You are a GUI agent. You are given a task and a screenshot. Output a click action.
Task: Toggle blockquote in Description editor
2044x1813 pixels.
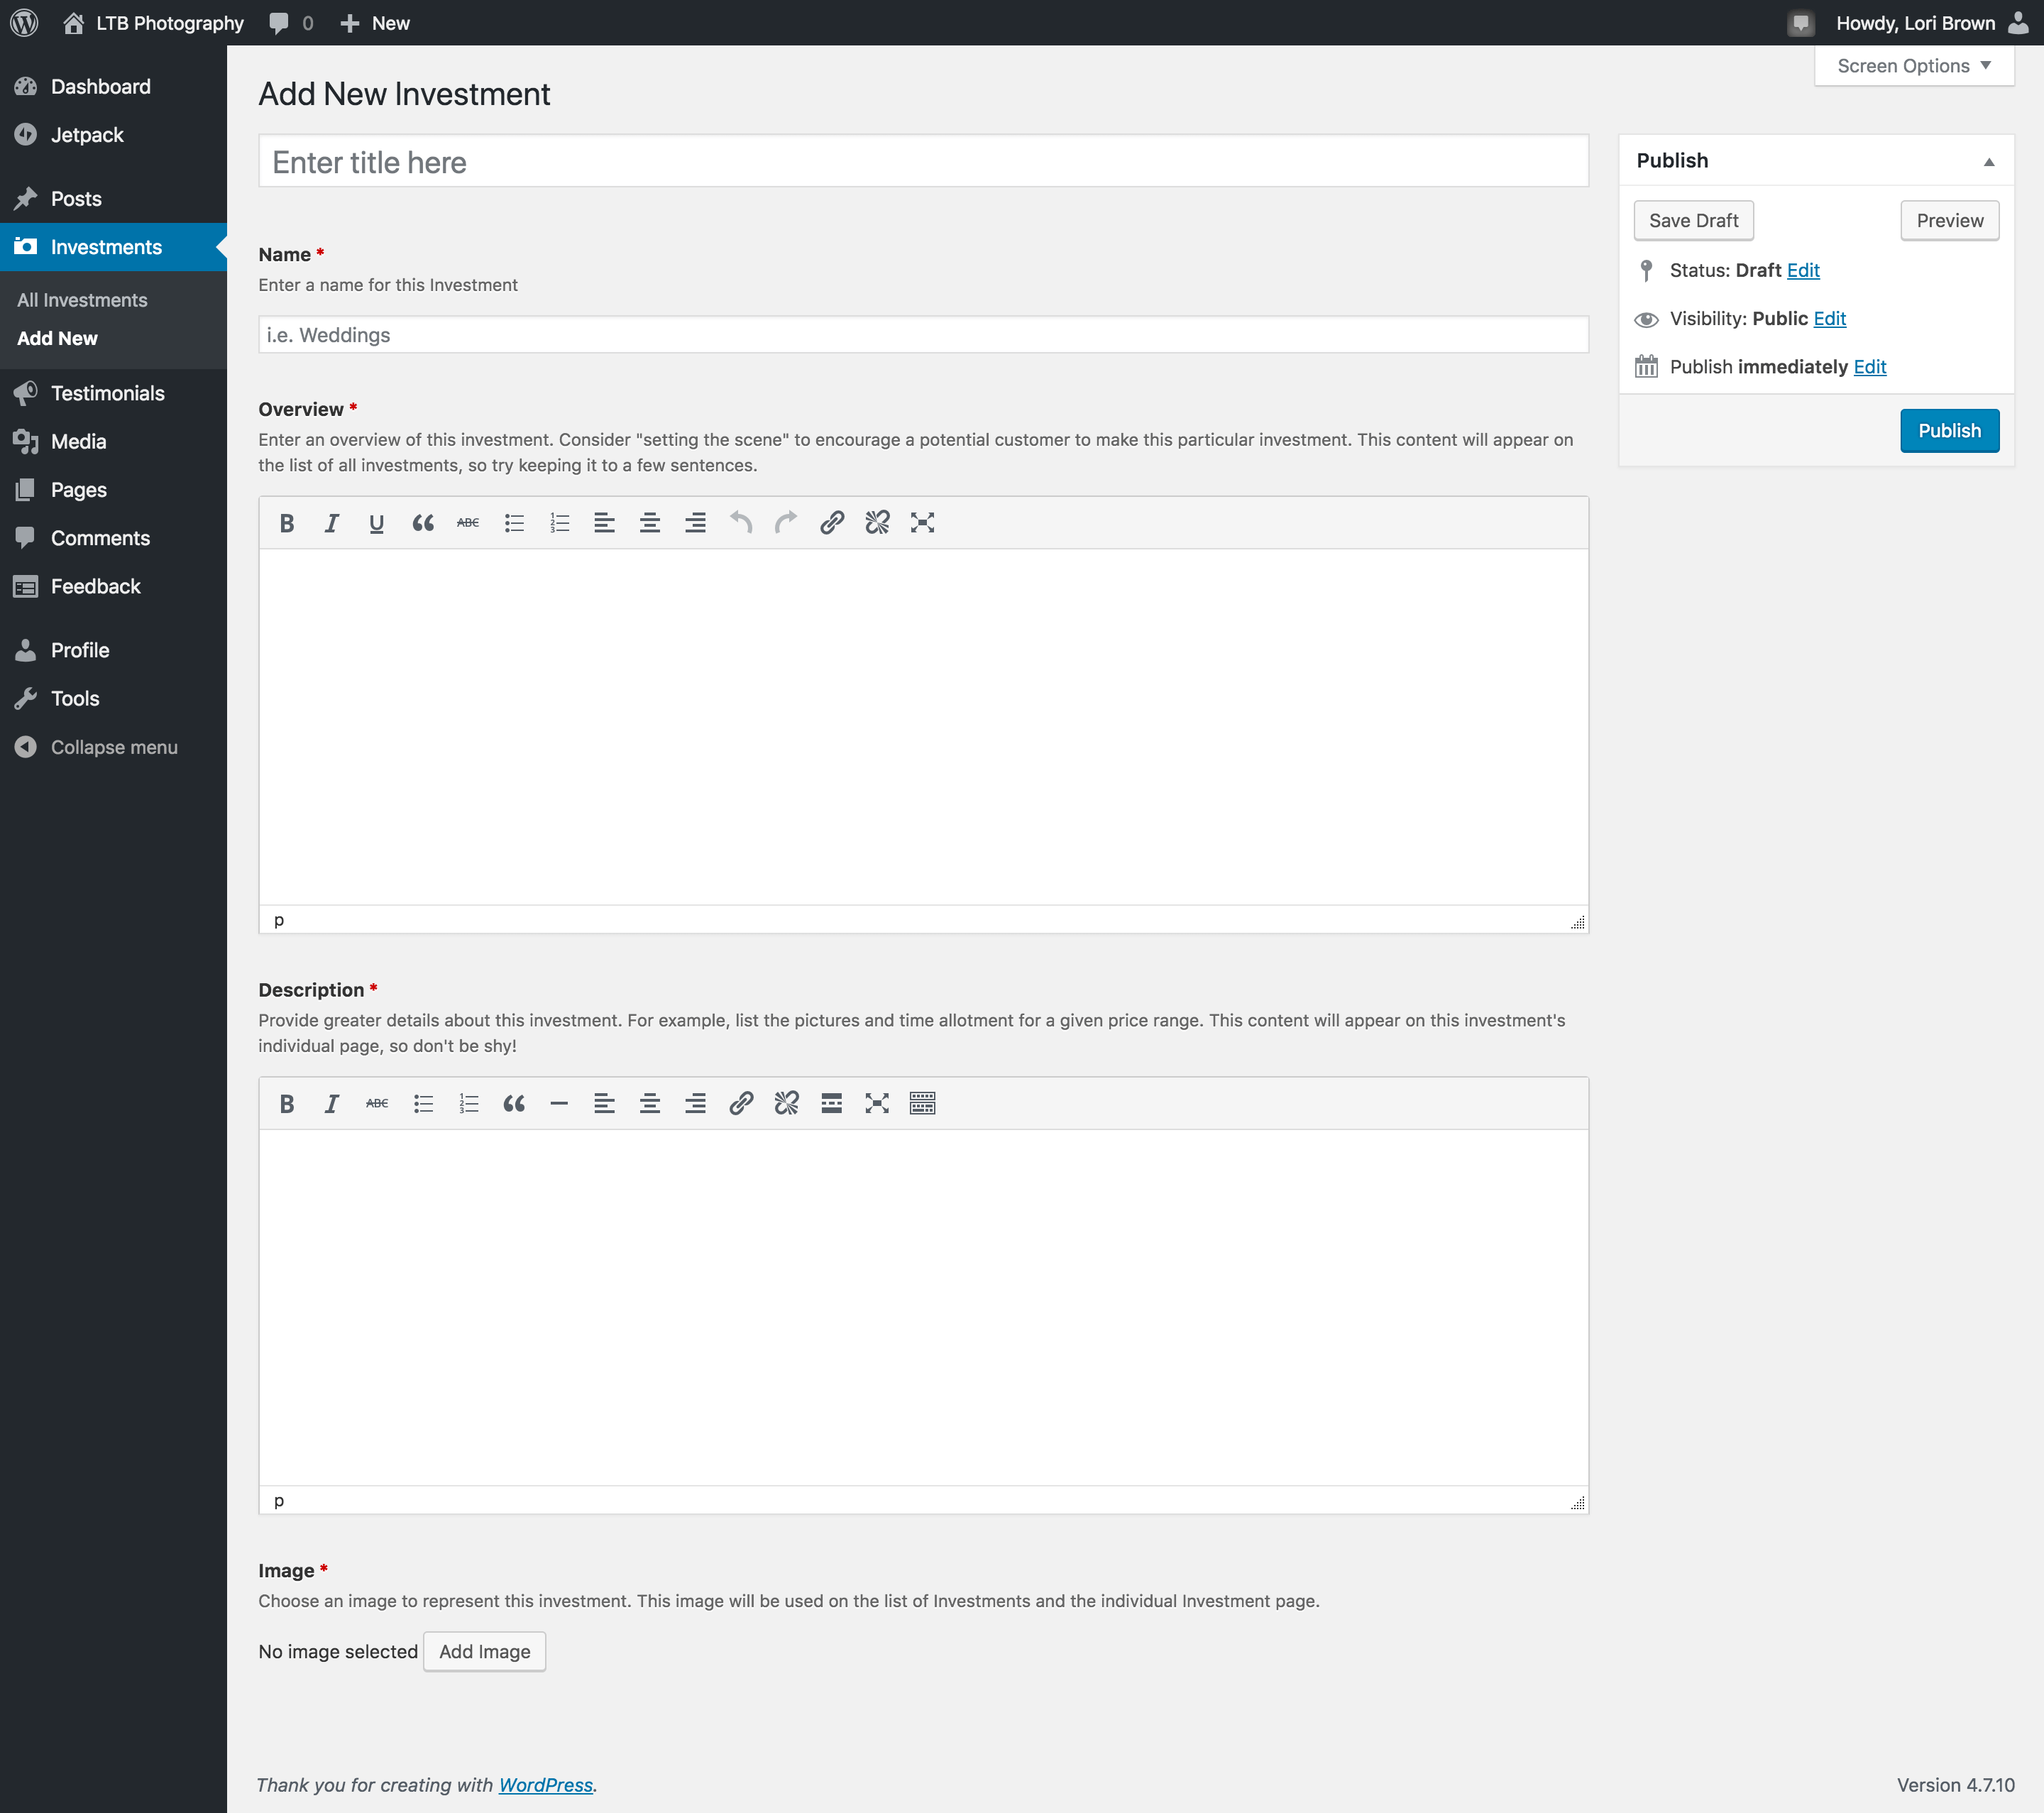pos(514,1104)
